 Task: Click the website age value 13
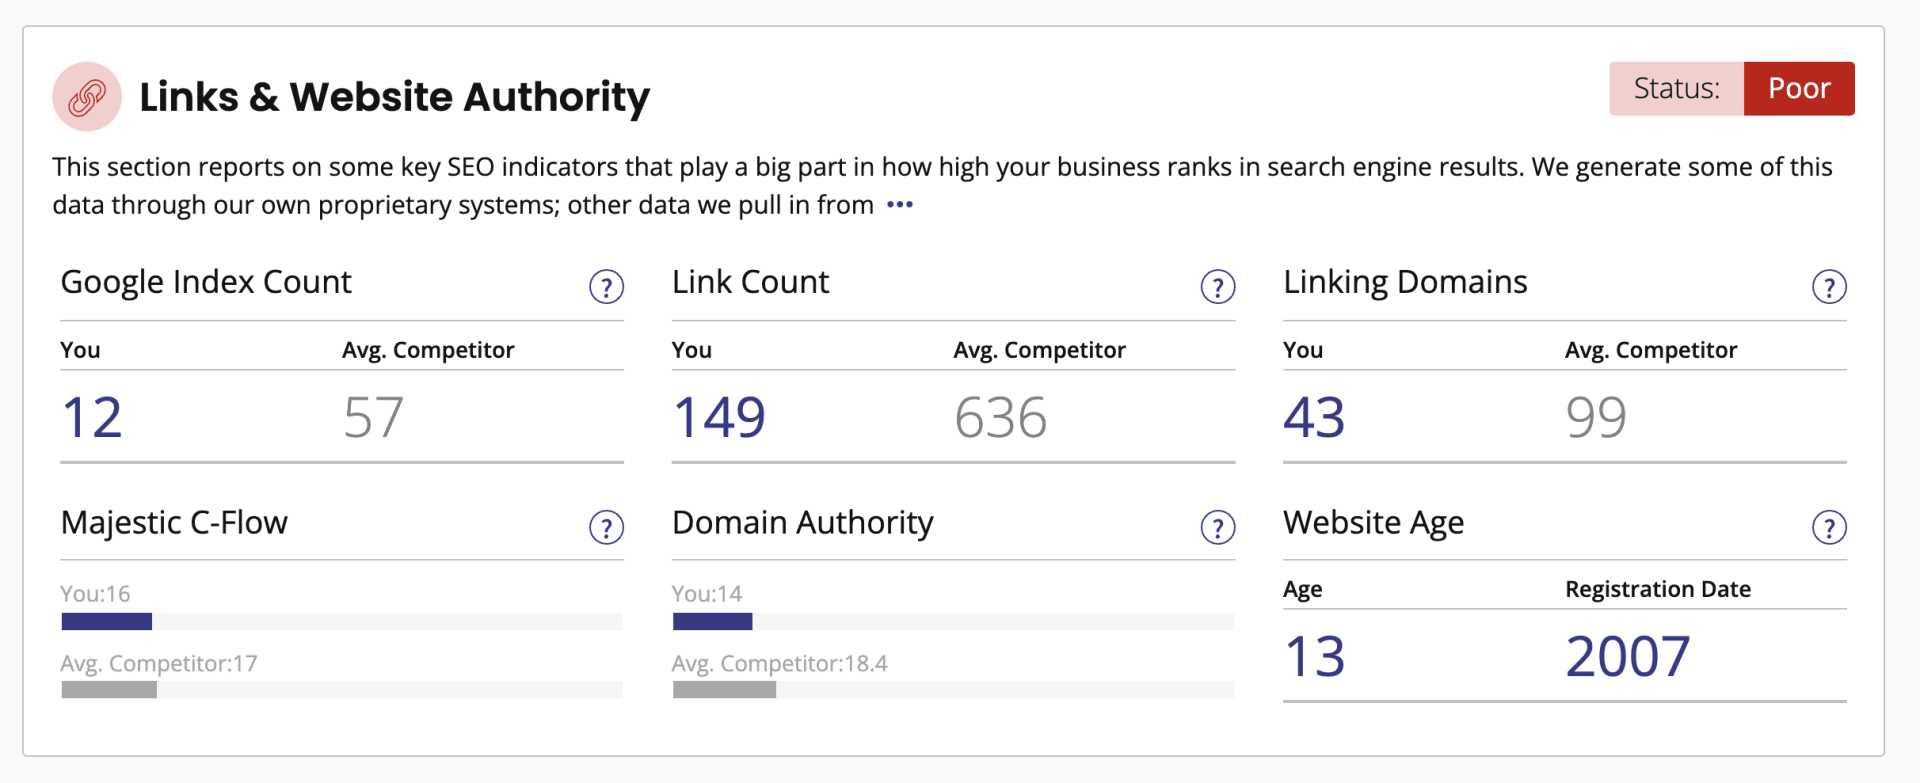tap(1315, 657)
